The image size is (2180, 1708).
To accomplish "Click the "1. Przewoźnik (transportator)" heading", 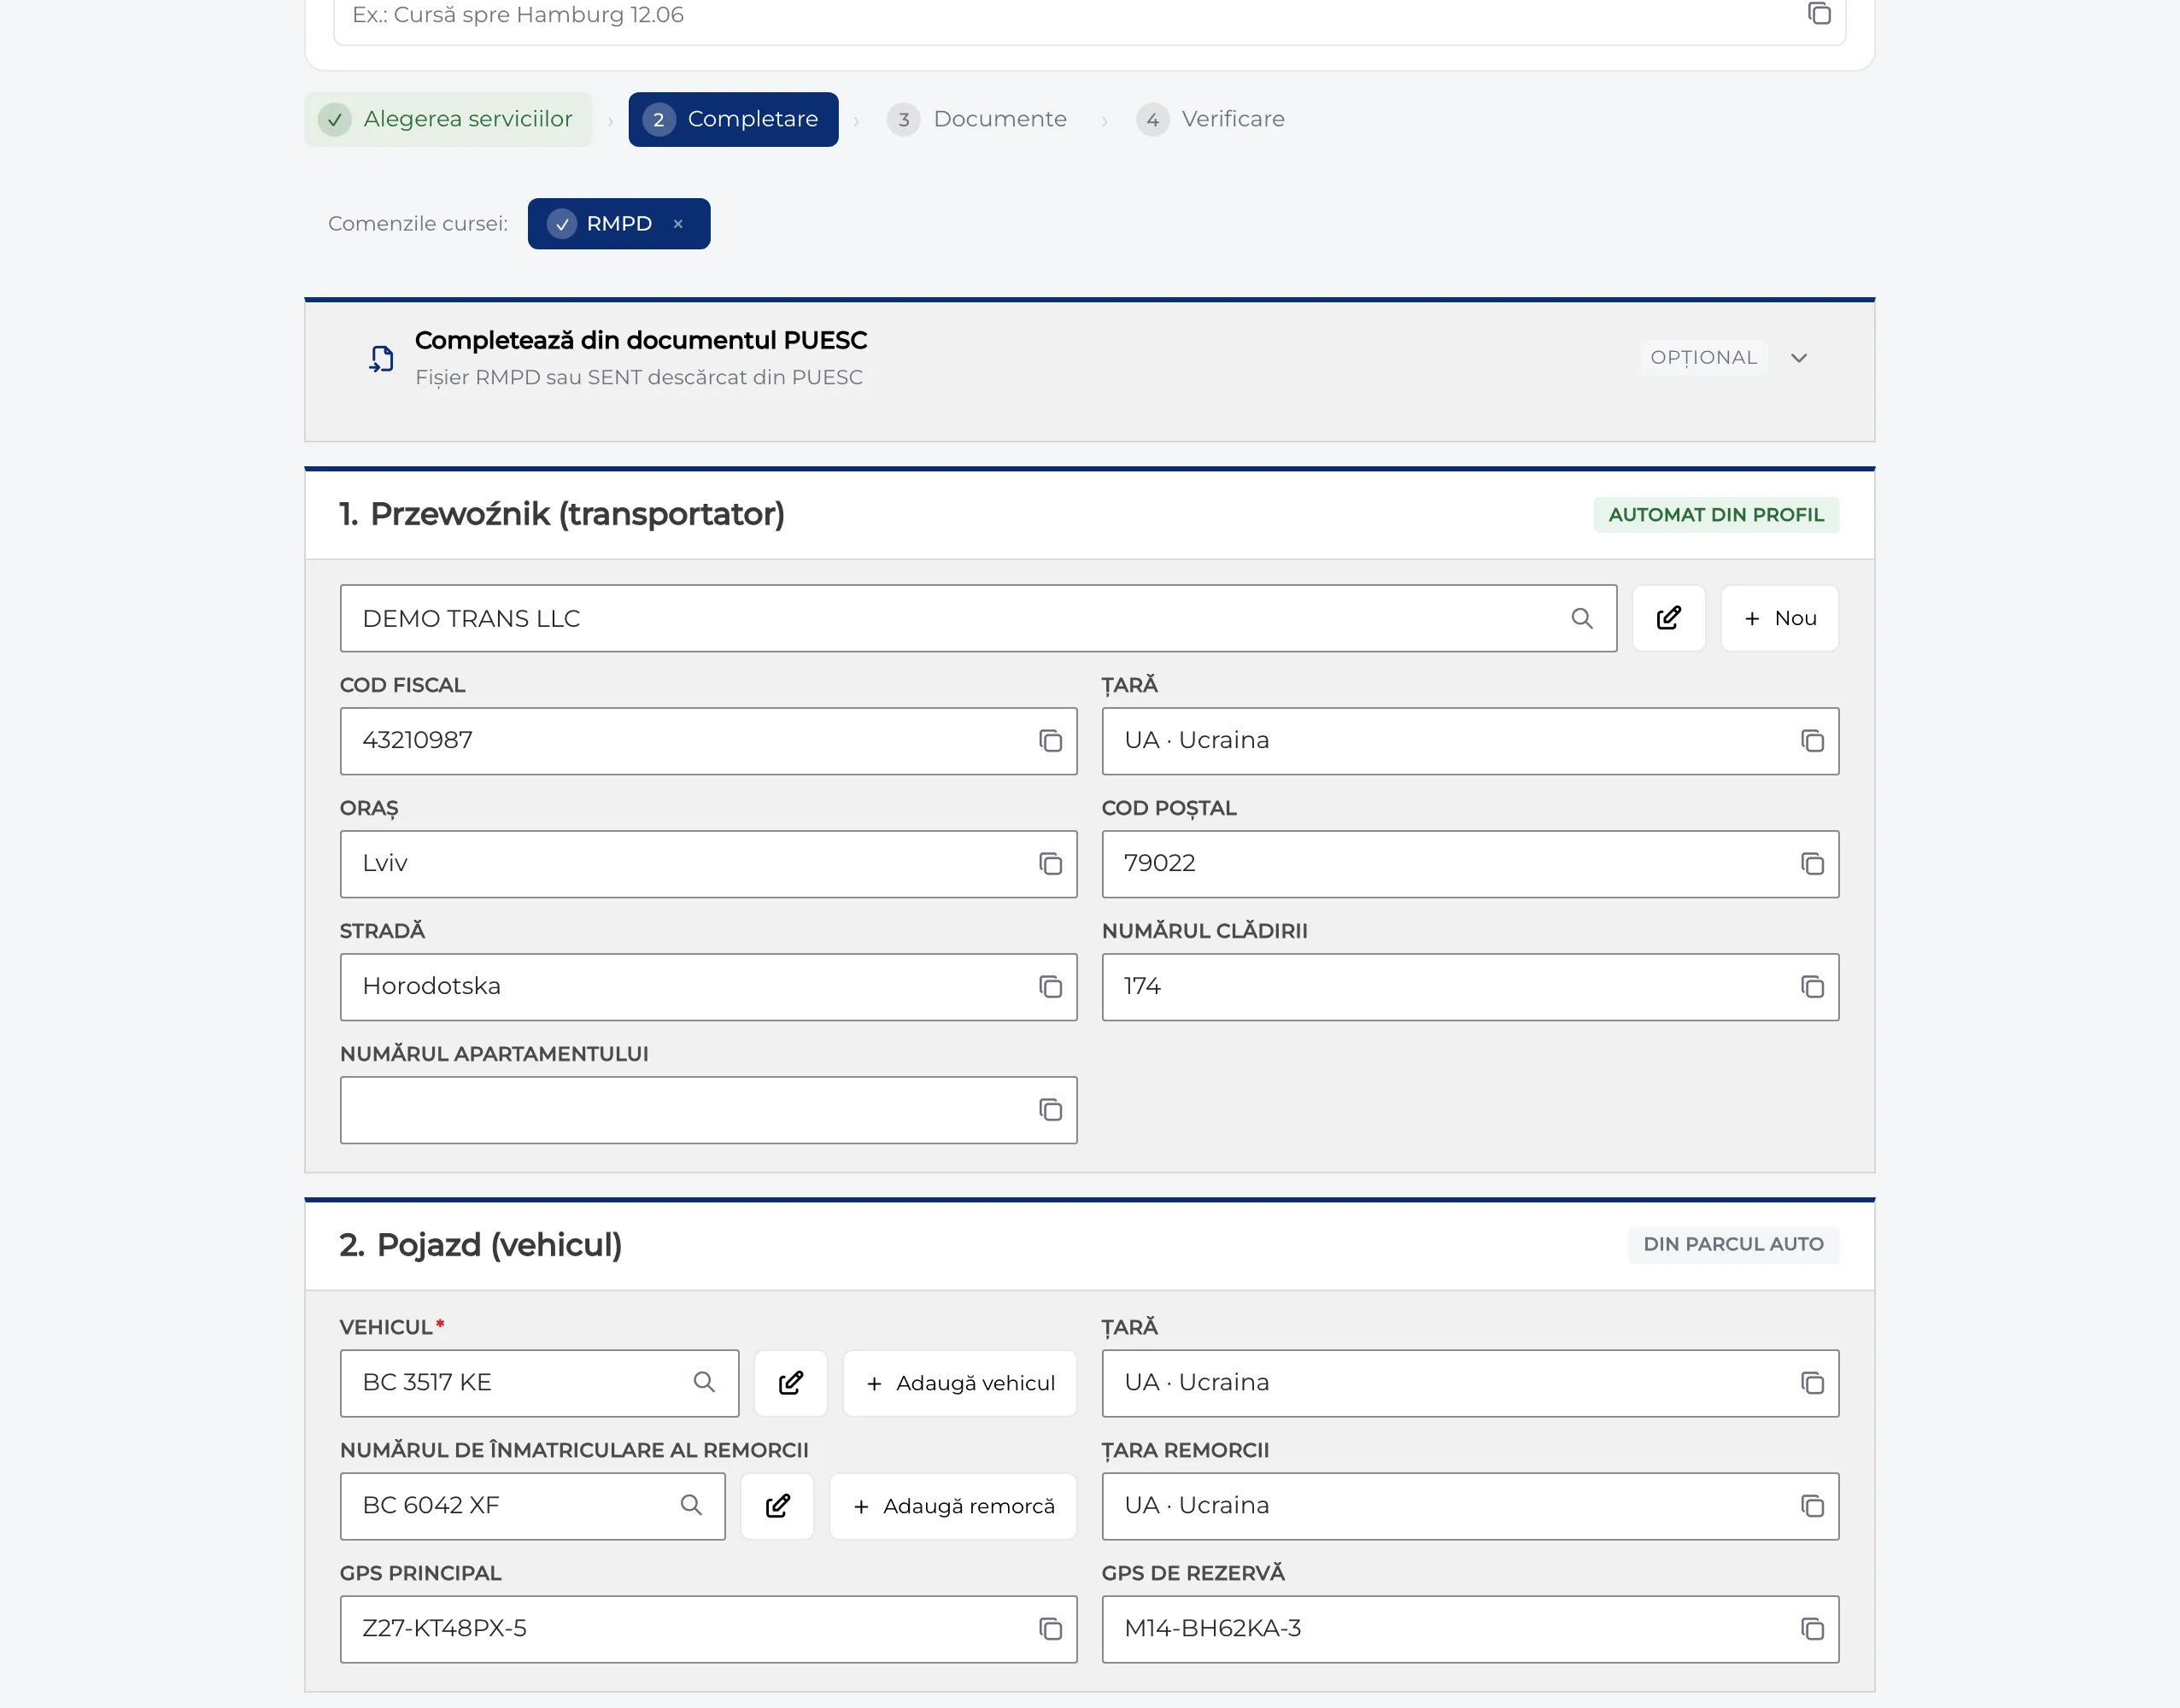I will click(562, 514).
